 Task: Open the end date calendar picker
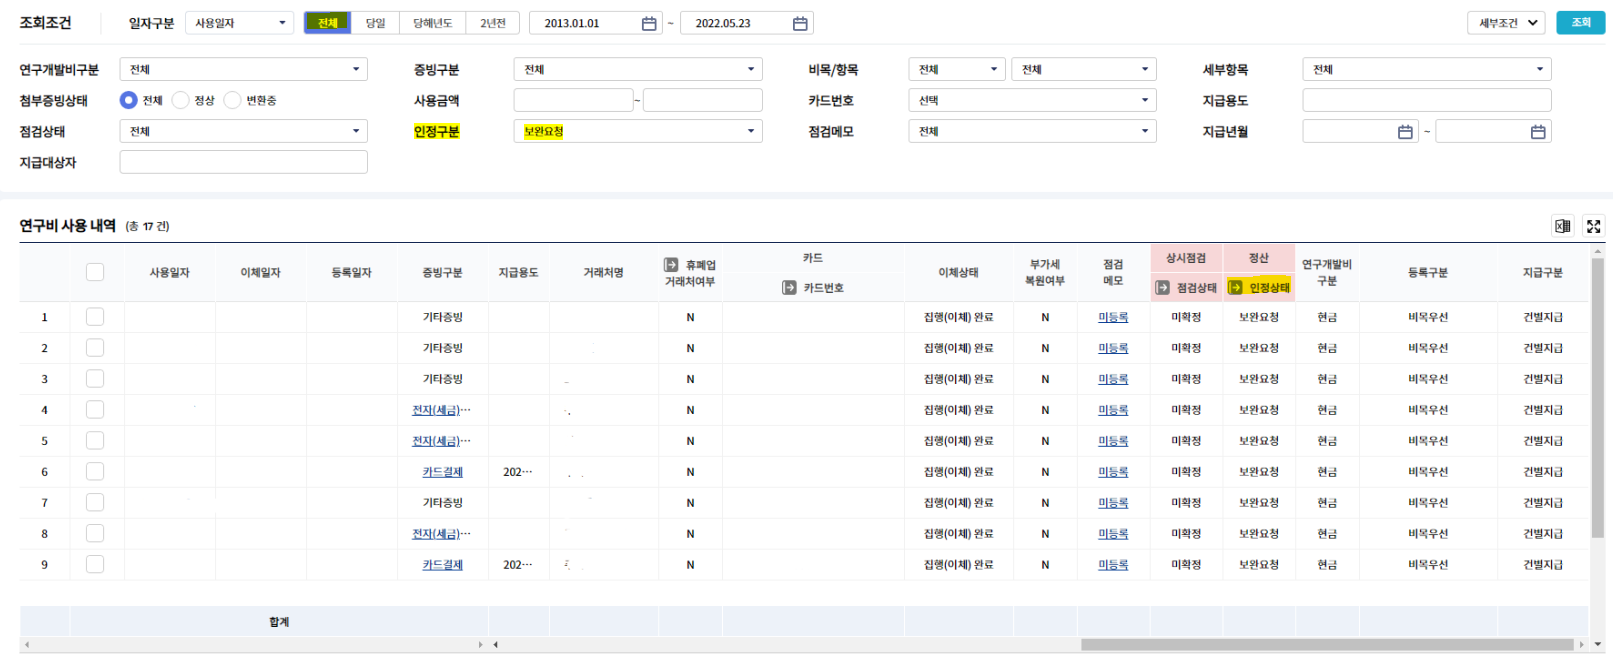click(x=800, y=23)
